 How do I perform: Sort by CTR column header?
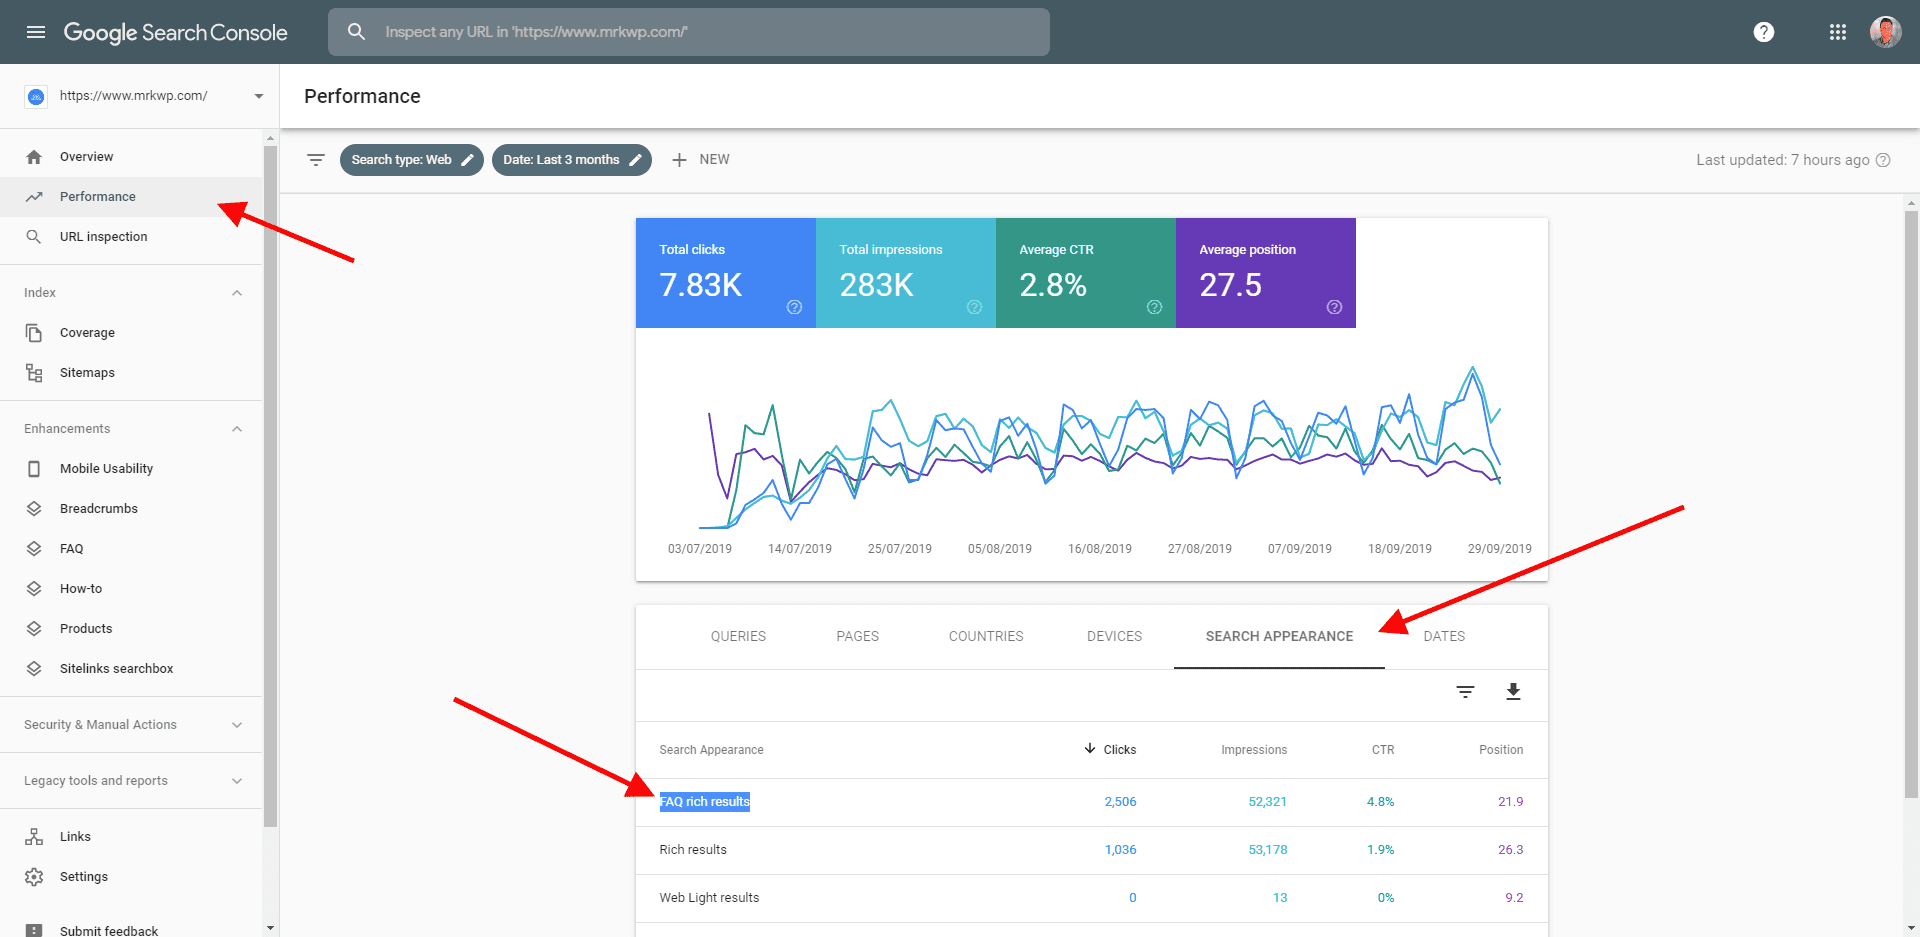[x=1383, y=750]
